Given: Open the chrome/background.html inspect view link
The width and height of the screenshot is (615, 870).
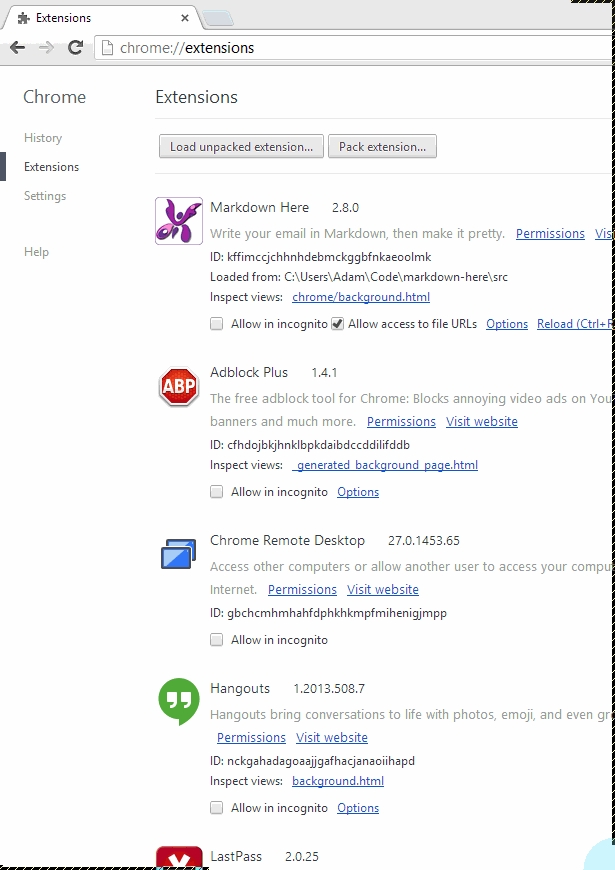Looking at the screenshot, I should [x=361, y=297].
